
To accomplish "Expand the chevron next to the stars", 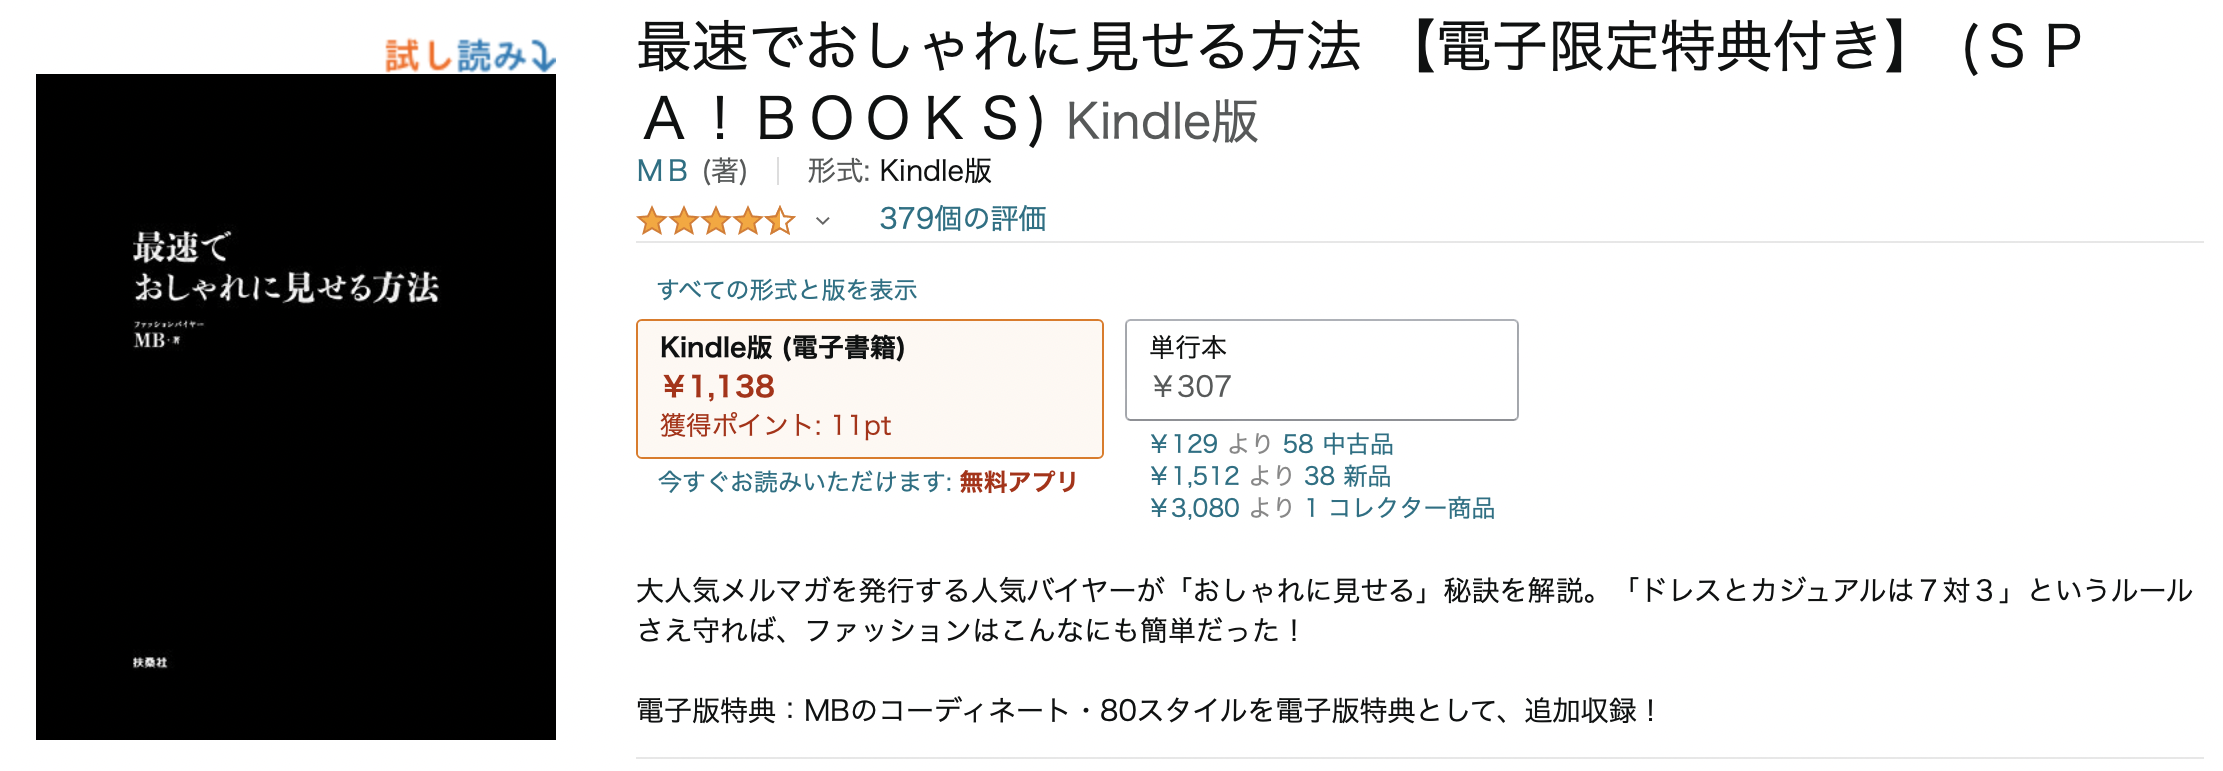I will point(823,221).
